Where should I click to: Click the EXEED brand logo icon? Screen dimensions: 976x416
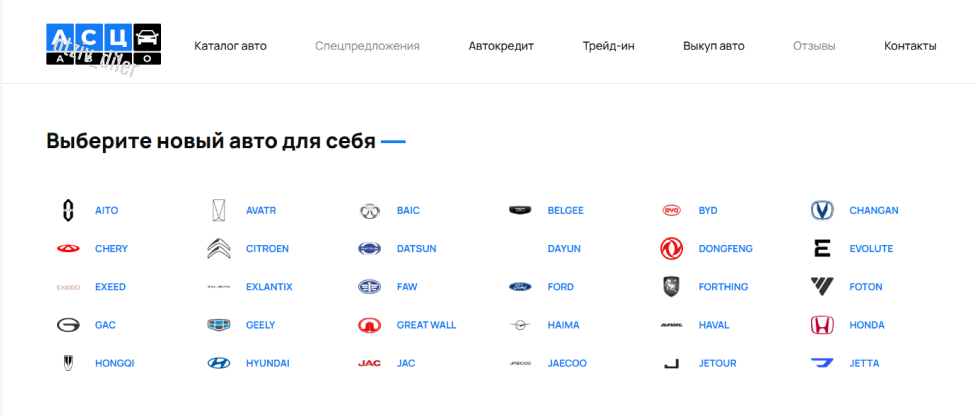click(68, 287)
